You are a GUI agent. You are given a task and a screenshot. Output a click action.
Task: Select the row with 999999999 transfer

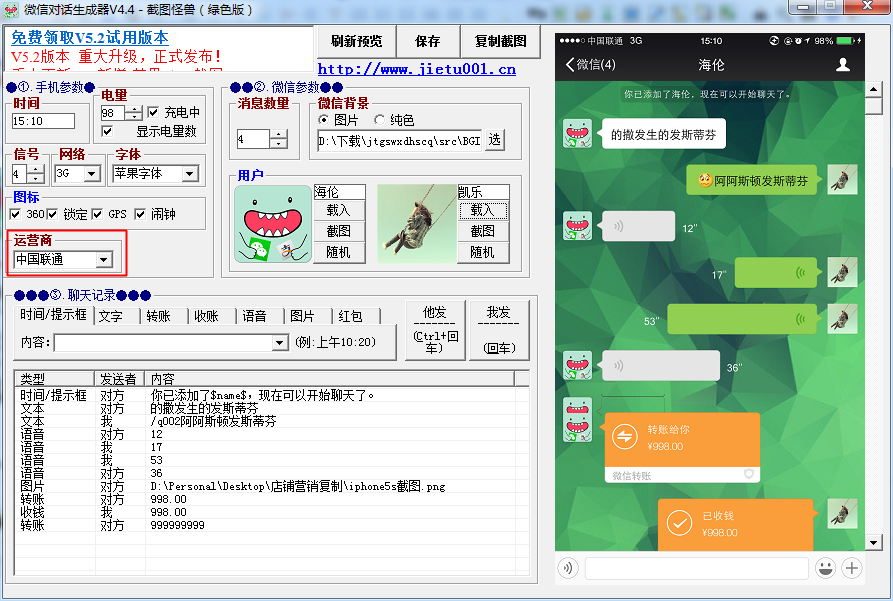click(x=272, y=525)
